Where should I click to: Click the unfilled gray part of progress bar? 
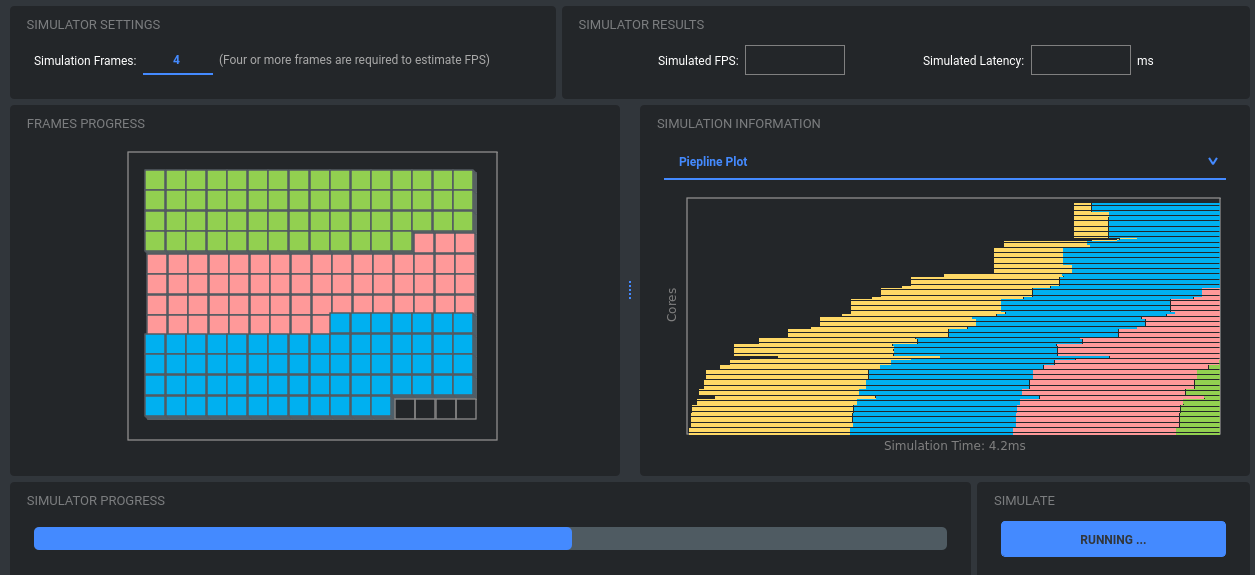[x=758, y=539]
